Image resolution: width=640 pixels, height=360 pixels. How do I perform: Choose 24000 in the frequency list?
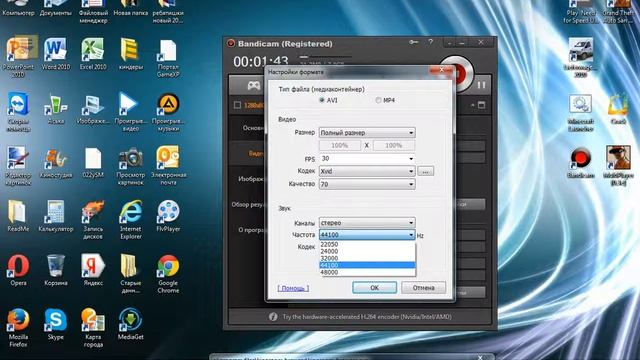(x=367, y=251)
